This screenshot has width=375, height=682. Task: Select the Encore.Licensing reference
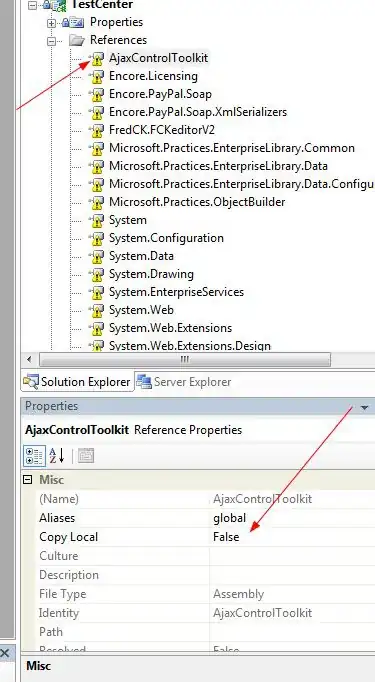click(x=153, y=76)
